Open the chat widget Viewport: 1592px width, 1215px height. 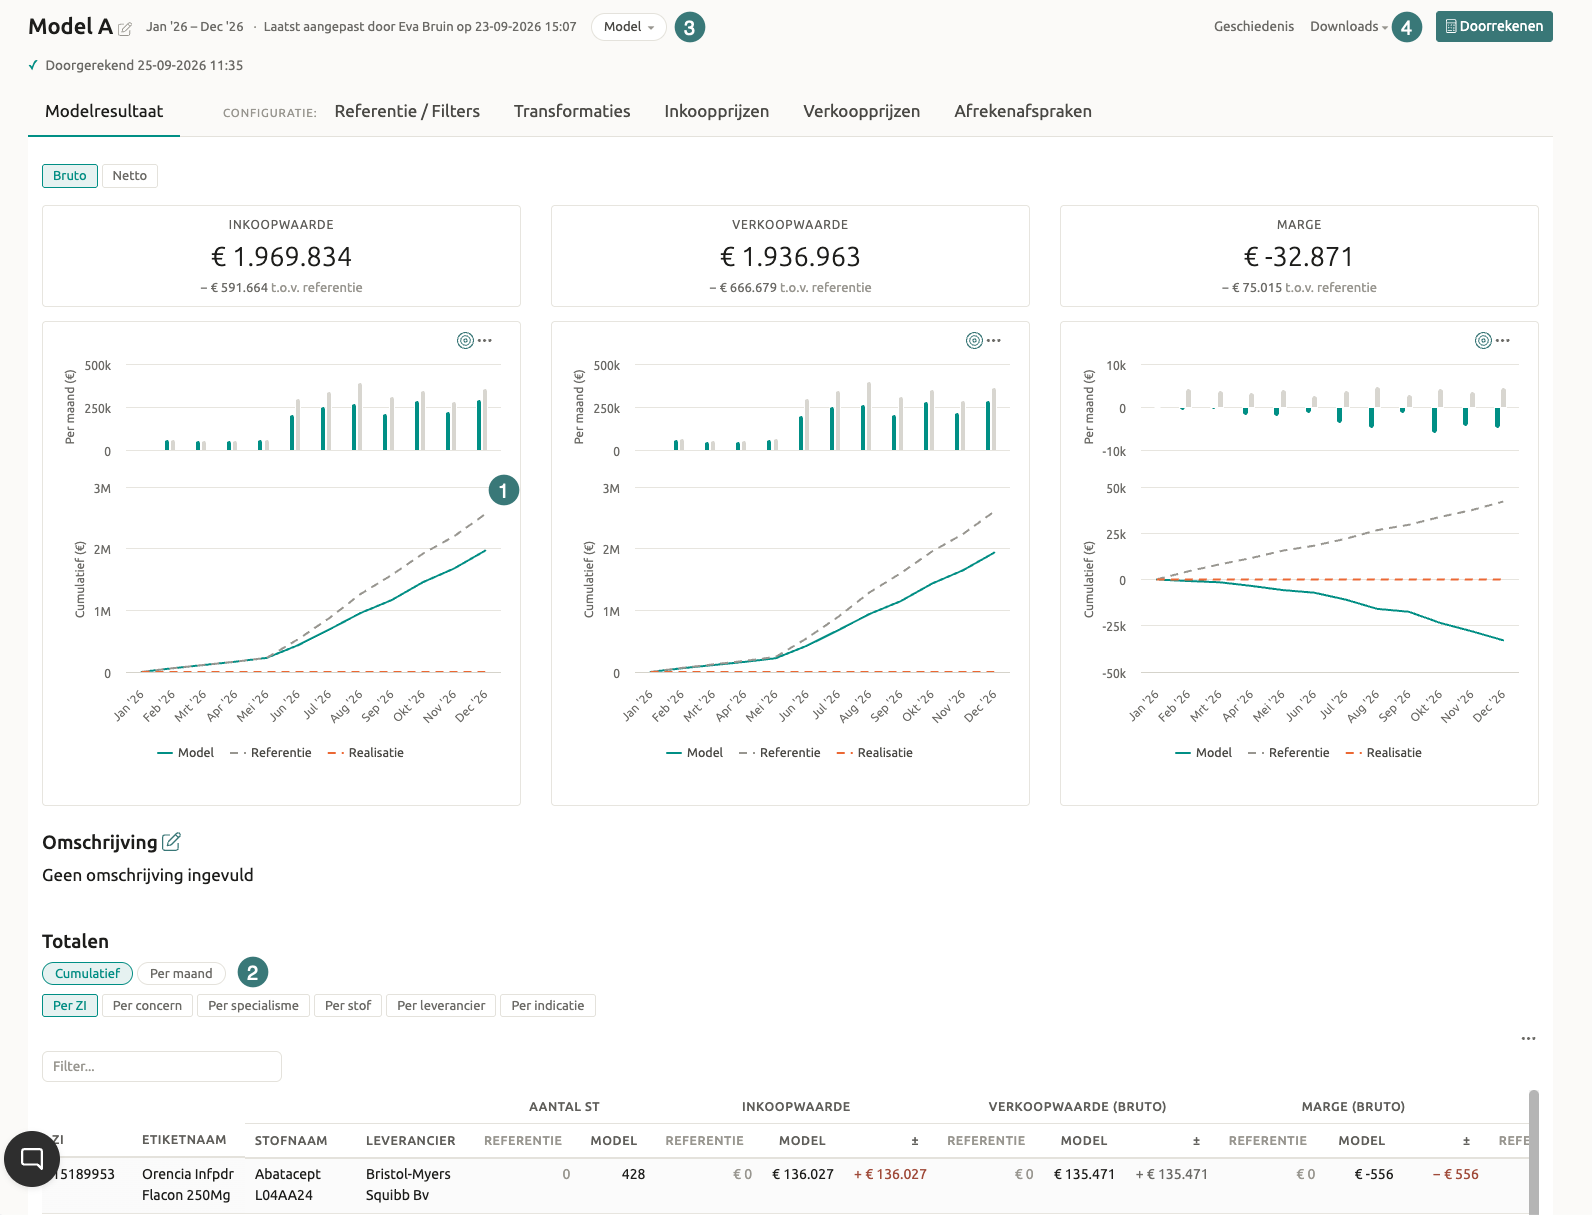32,1159
